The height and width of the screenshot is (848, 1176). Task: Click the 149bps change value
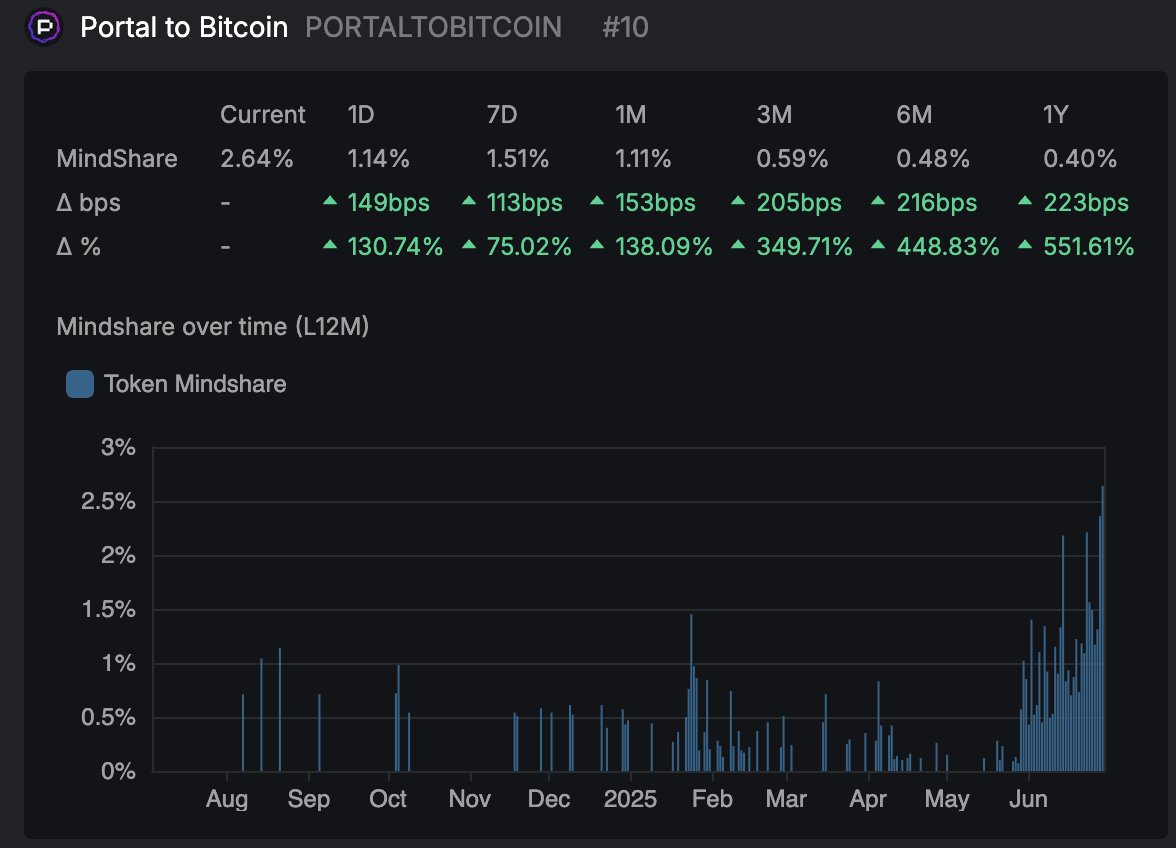tap(388, 202)
